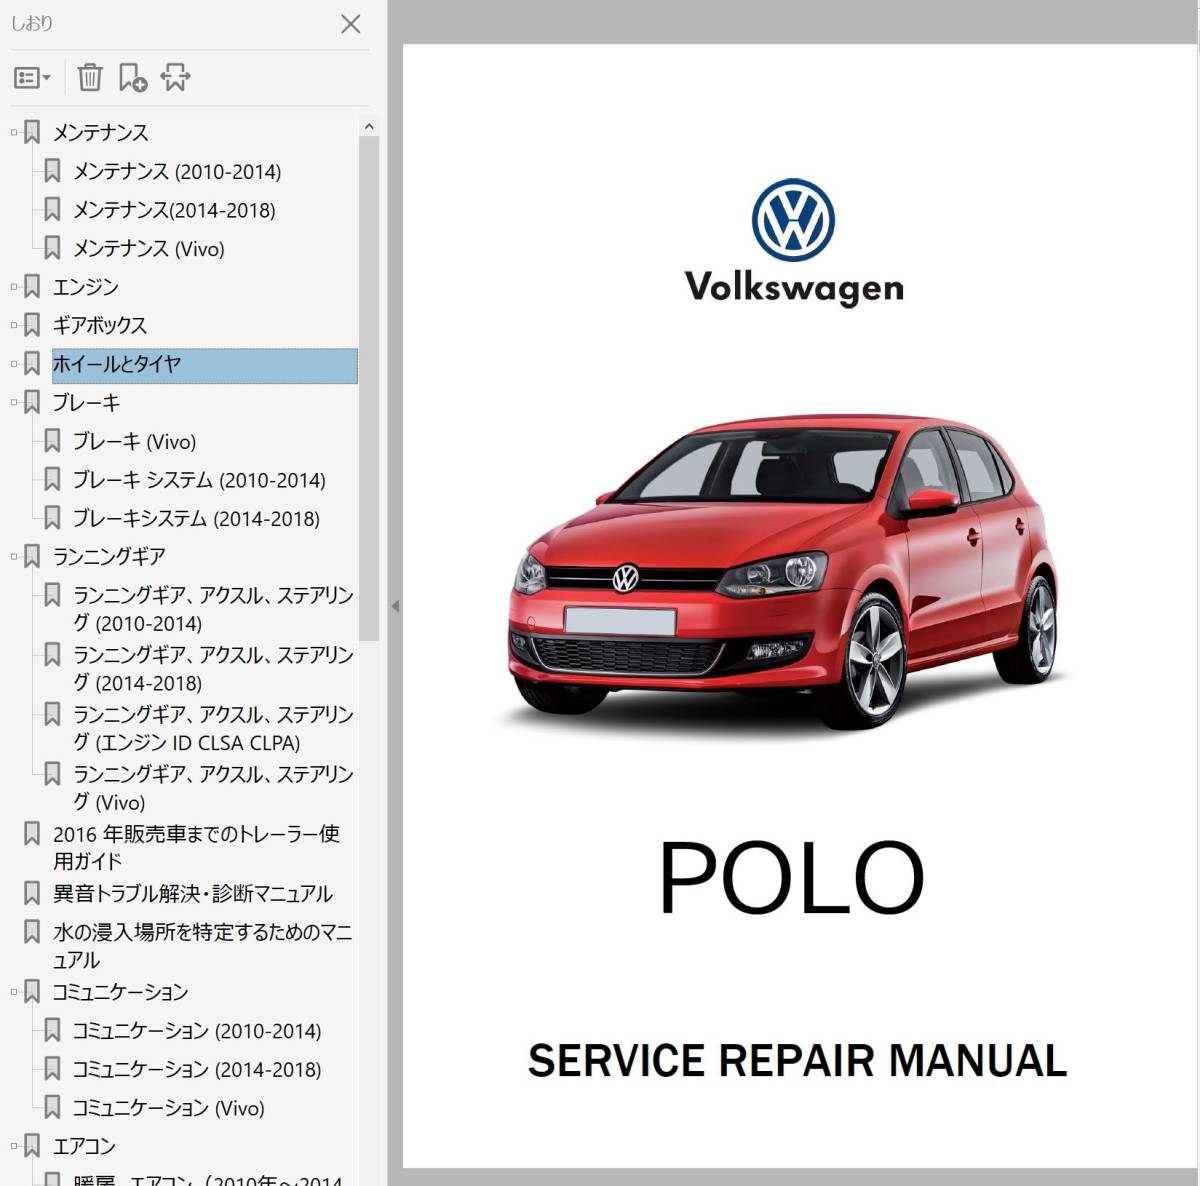
Task: Open ランニングギア bookmark for エンジン ID CLSA CLPA
Action: pyautogui.click(x=213, y=729)
